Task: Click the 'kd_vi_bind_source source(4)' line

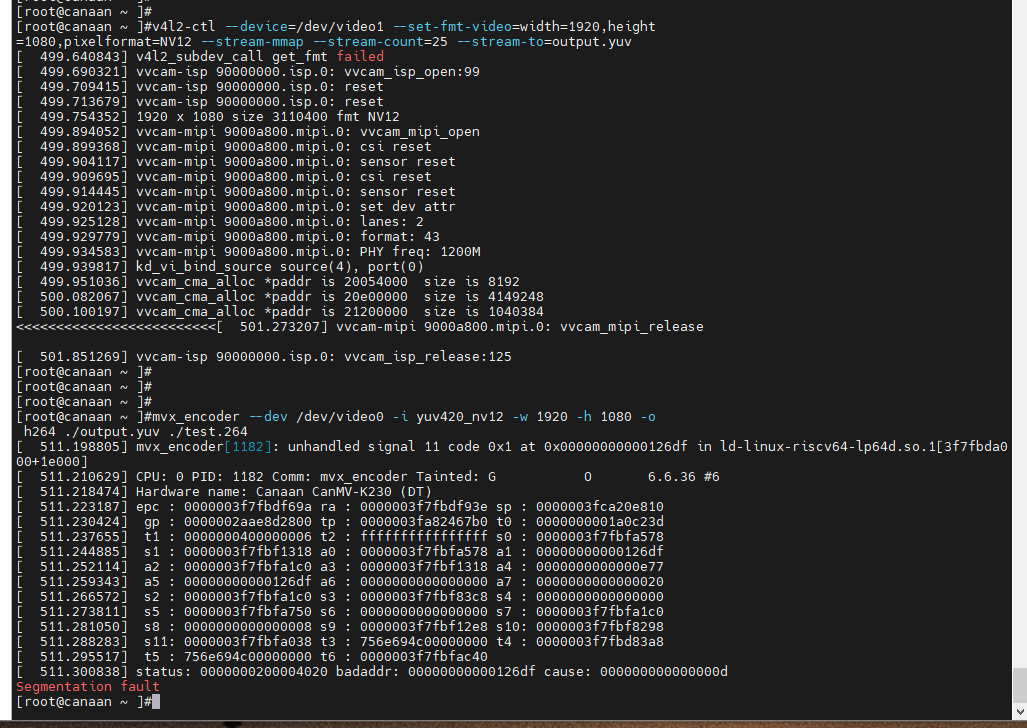Action: click(x=240, y=266)
